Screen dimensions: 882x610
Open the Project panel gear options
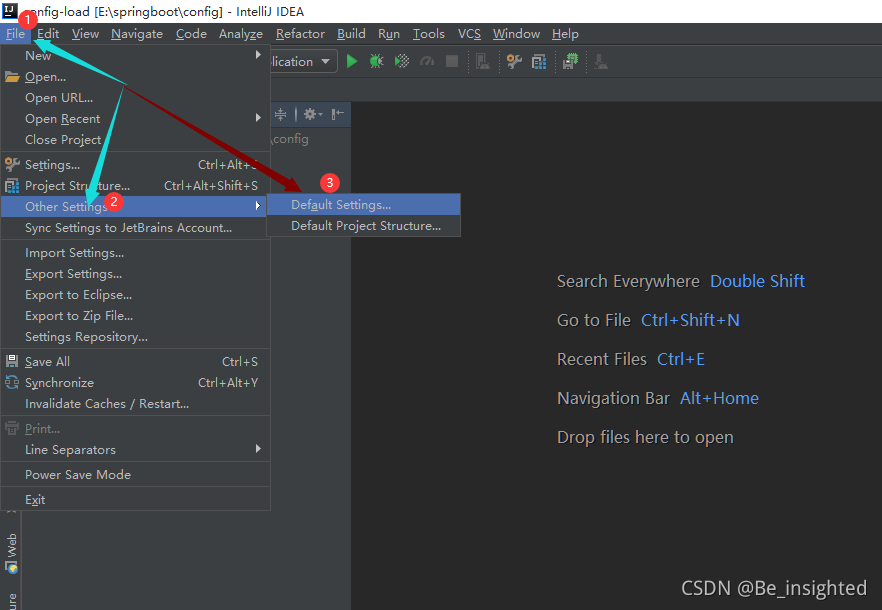(x=313, y=115)
